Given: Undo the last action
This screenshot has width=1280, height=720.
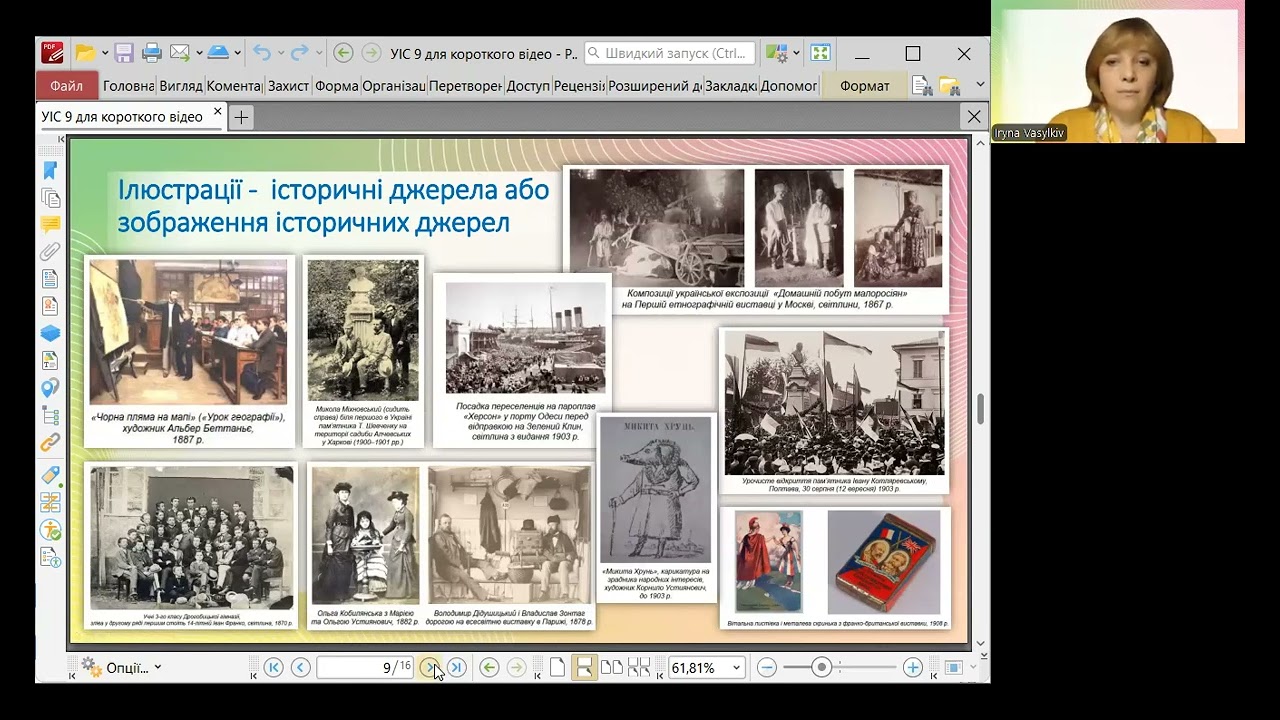Looking at the screenshot, I should pos(262,53).
